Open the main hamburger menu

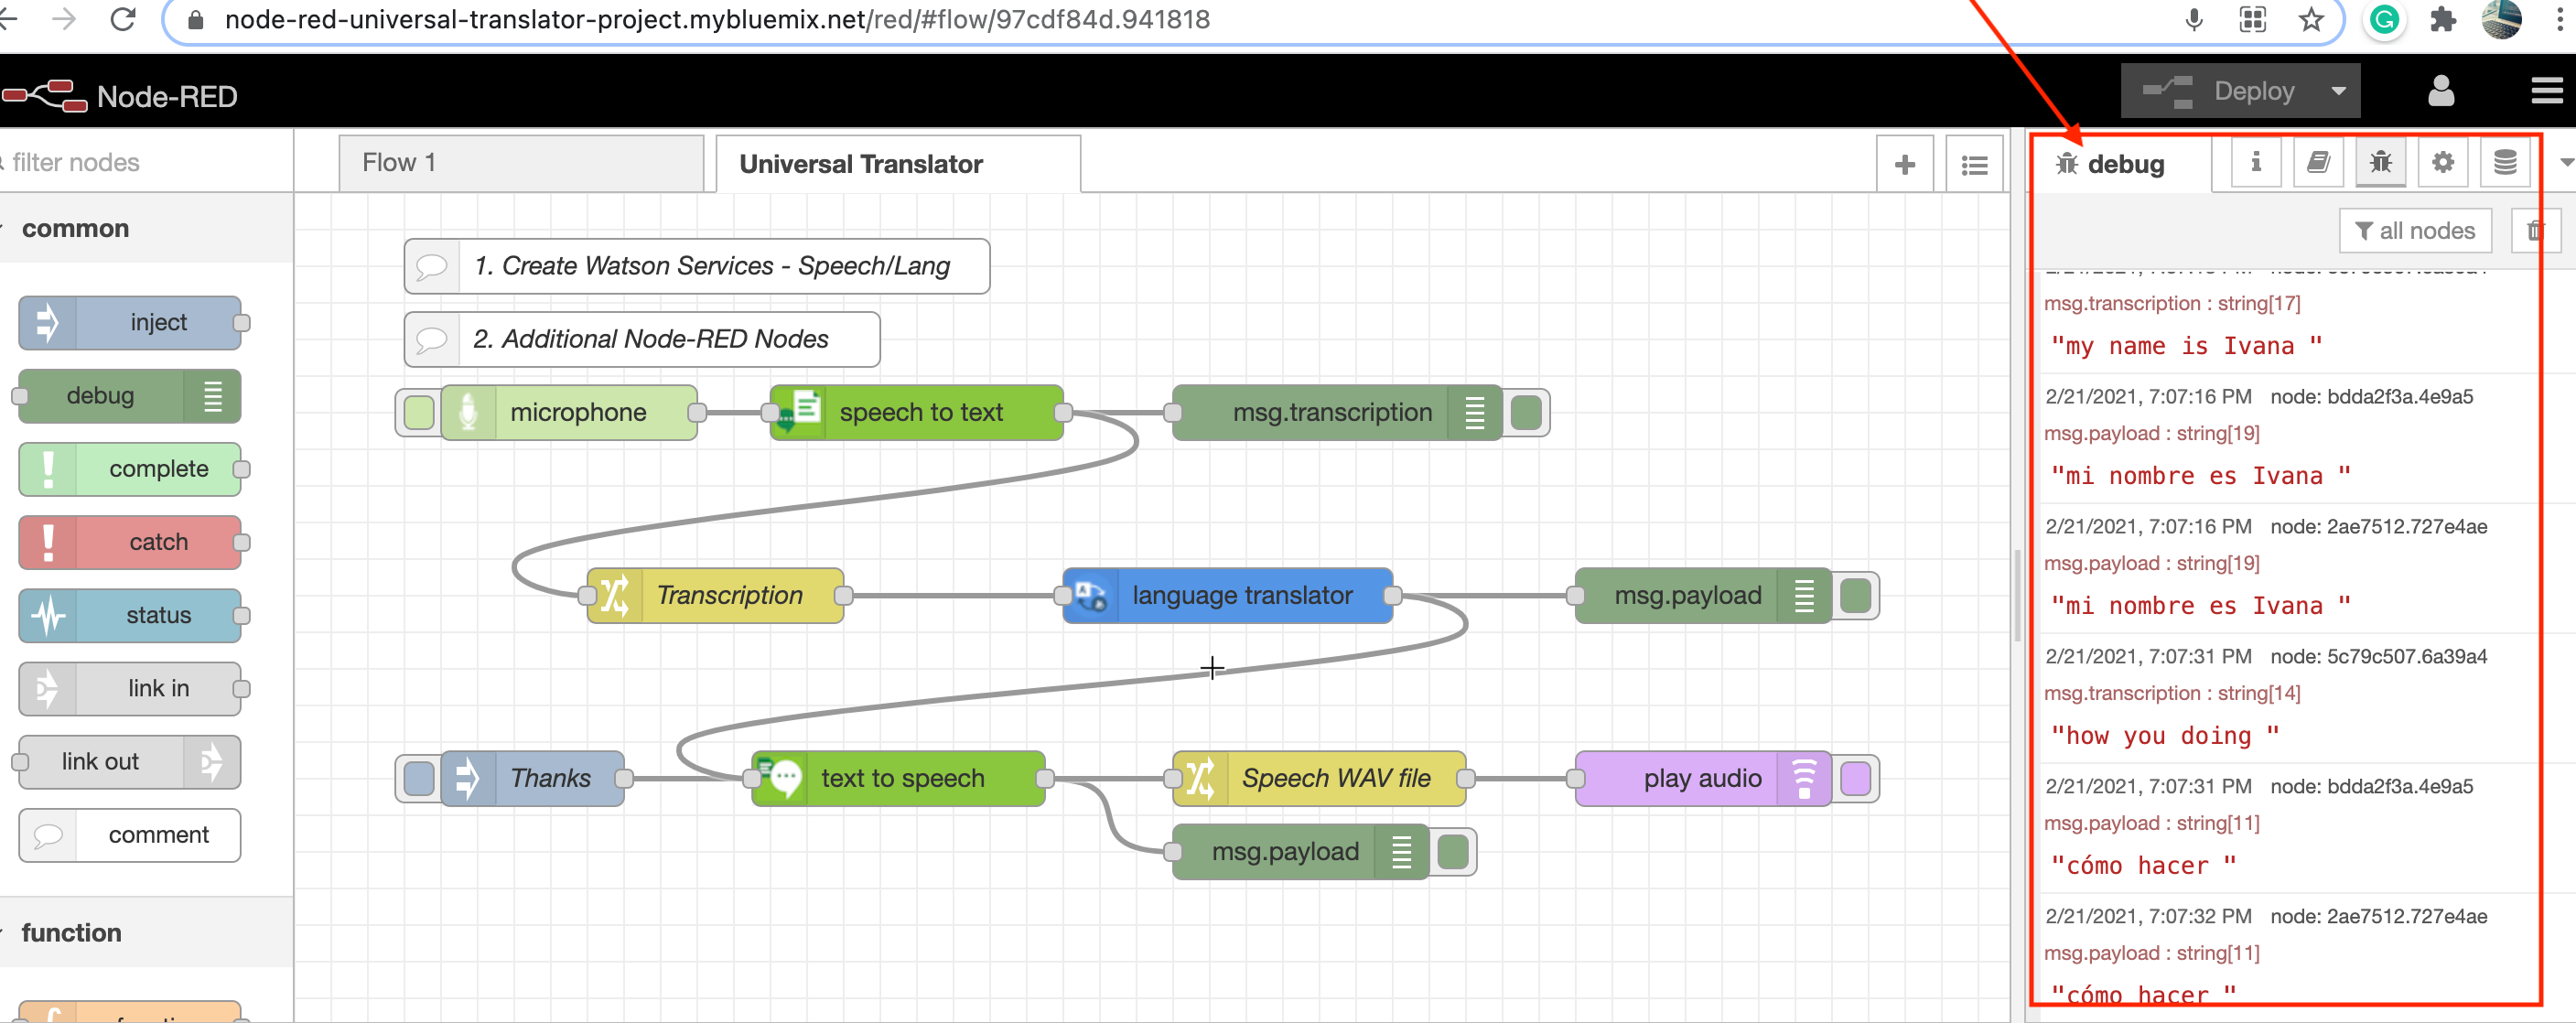click(2546, 92)
